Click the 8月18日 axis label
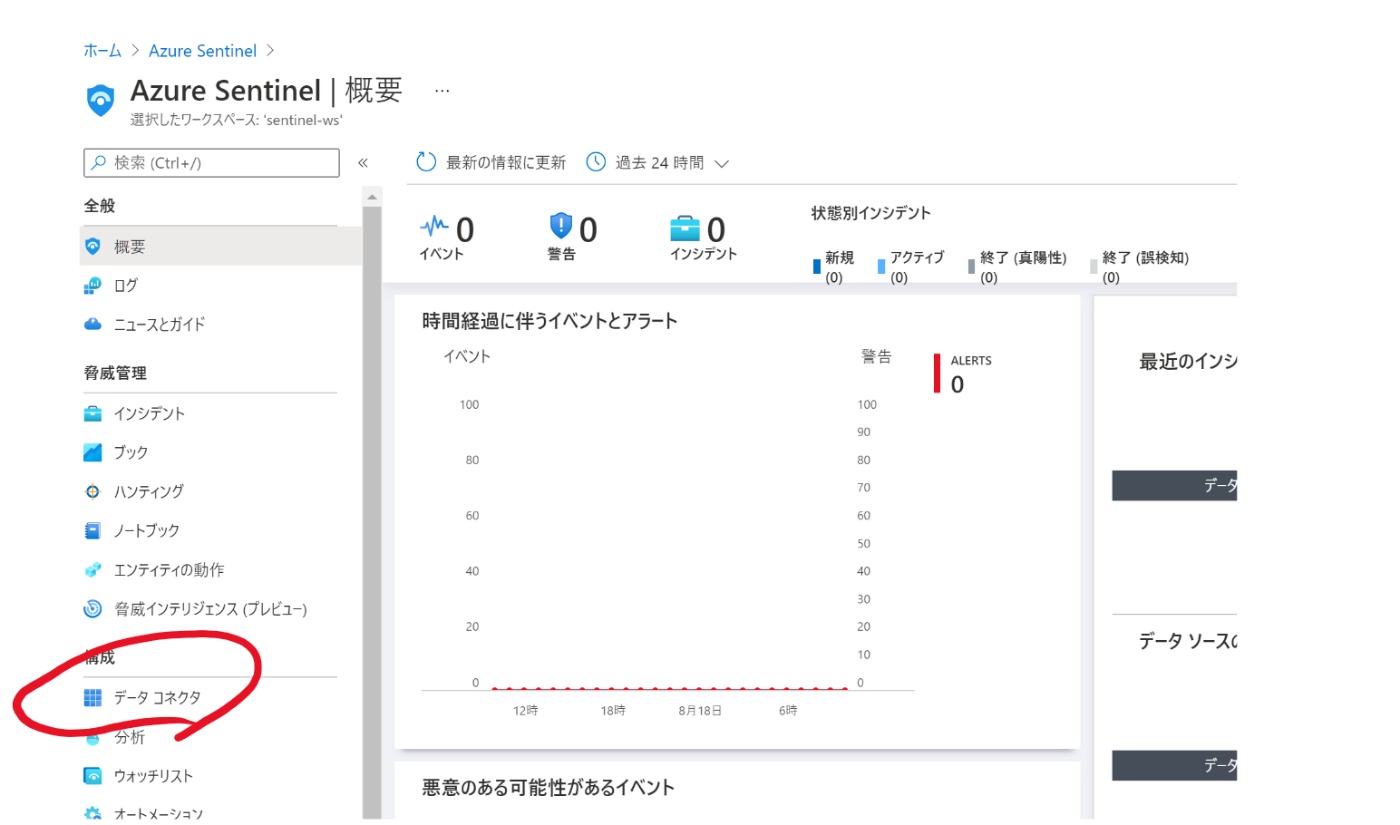1400x825 pixels. tap(700, 710)
